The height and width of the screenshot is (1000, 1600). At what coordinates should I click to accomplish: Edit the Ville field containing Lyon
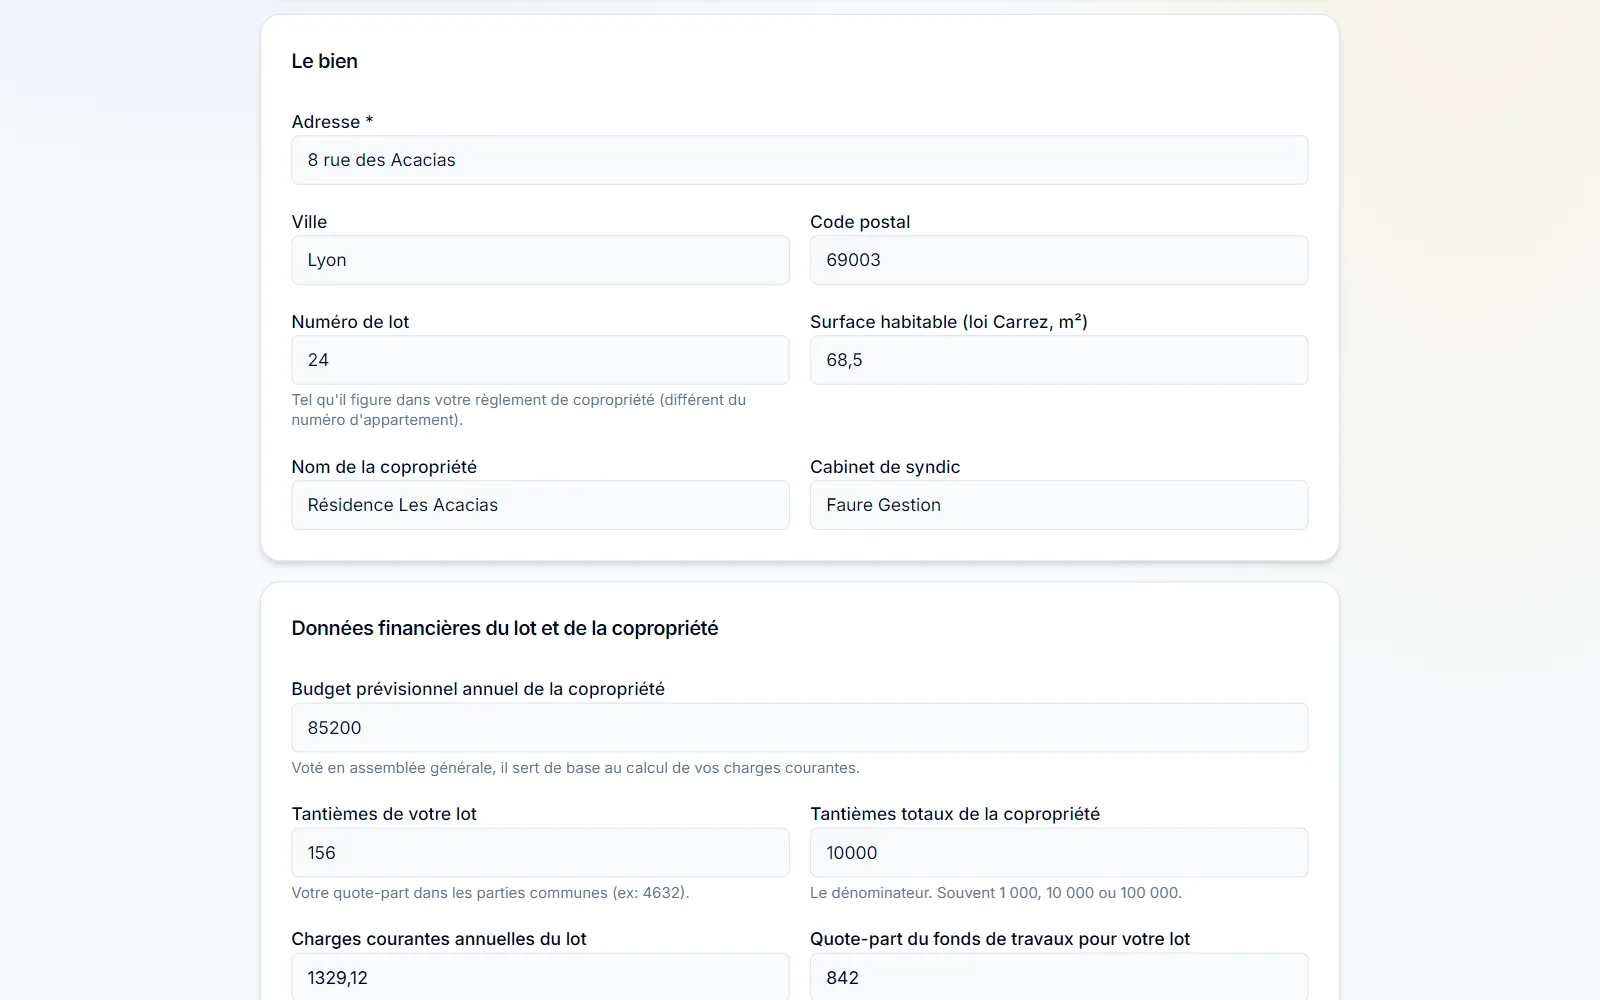point(540,260)
